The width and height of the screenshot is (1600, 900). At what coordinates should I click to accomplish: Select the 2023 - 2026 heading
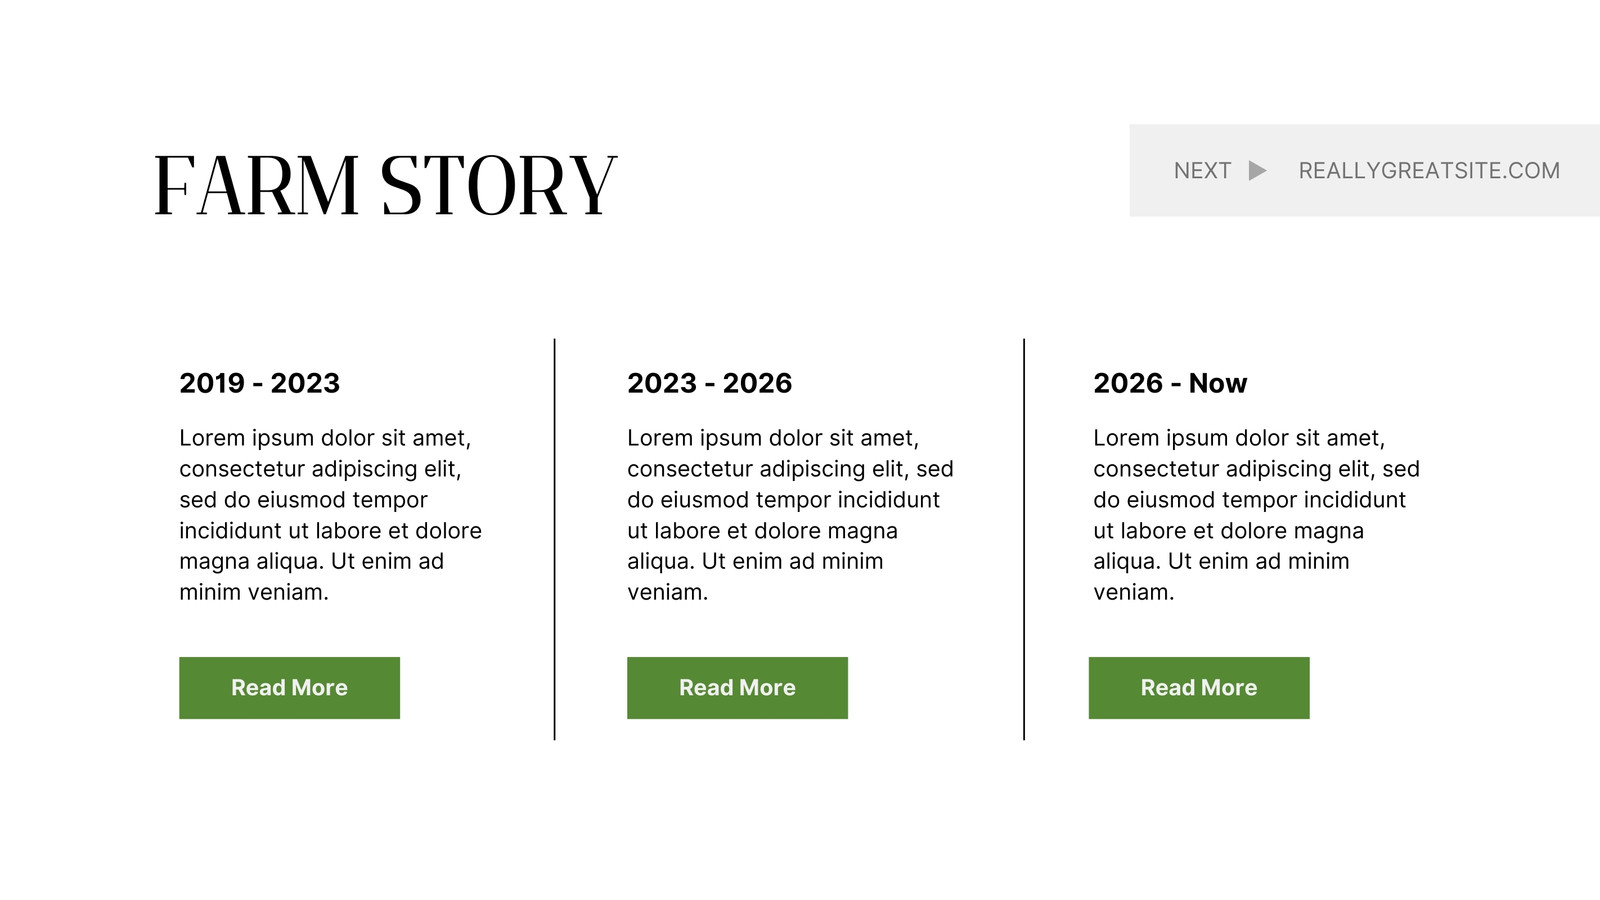(x=709, y=383)
